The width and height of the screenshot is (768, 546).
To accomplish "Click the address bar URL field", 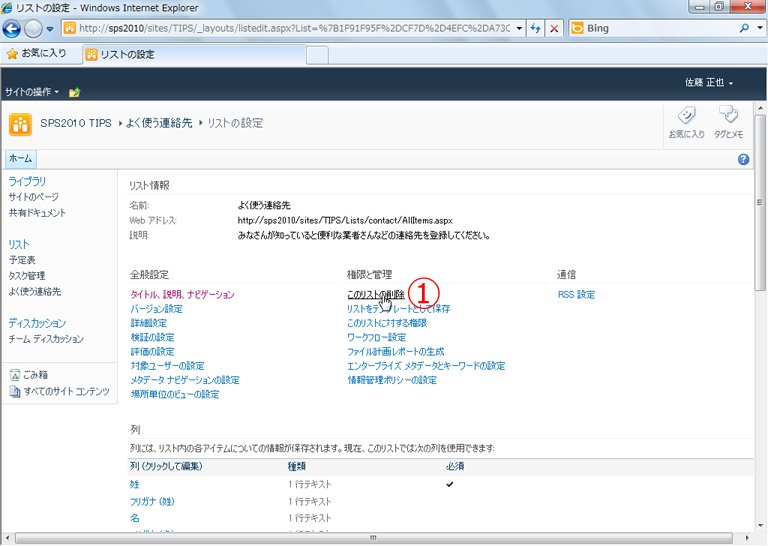I will tap(294, 28).
